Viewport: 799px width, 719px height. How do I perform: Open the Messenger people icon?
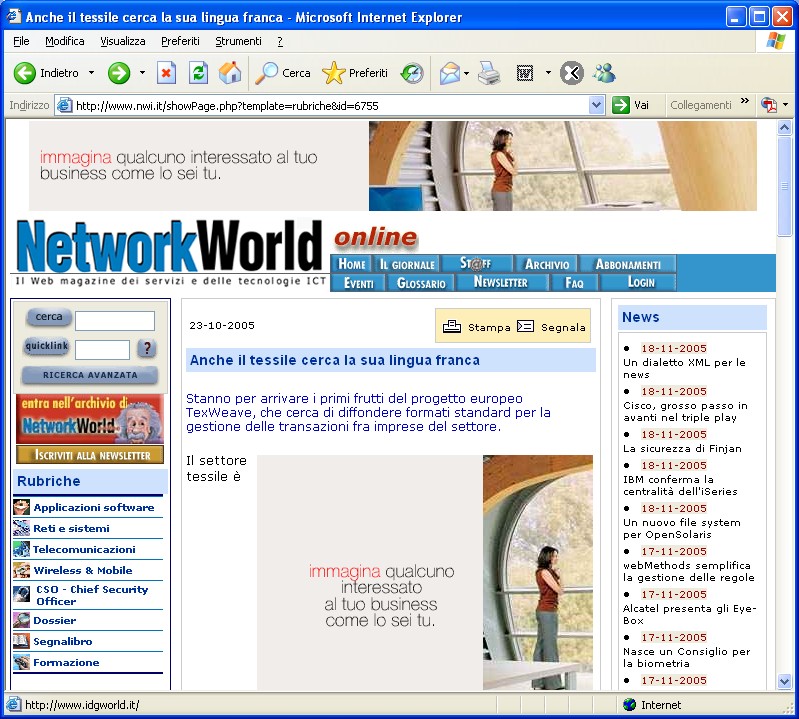pos(604,73)
